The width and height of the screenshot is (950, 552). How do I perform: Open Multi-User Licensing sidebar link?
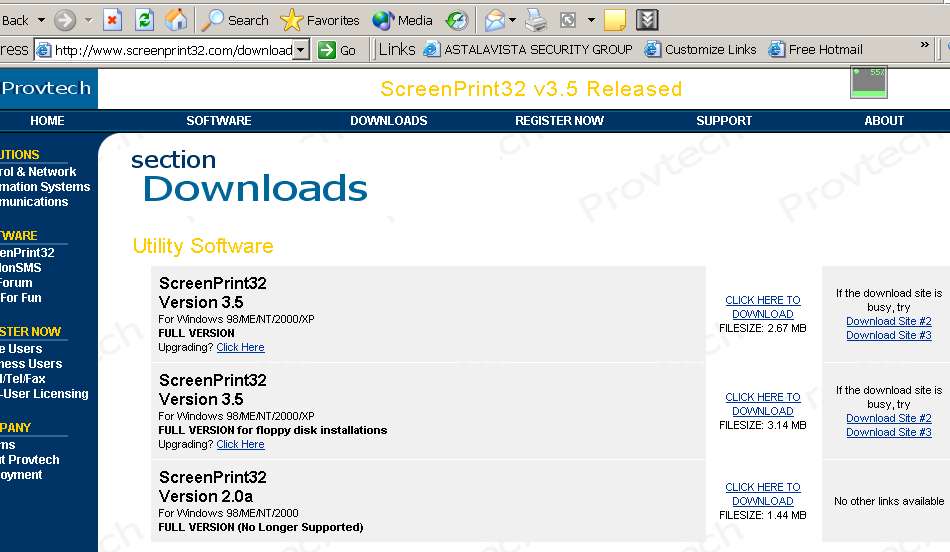pos(44,394)
